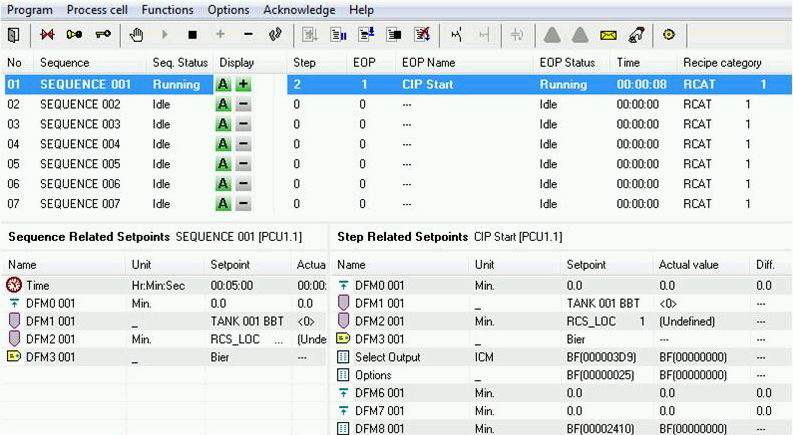Select the SEQUENCE 004 row
Image resolution: width=793 pixels, height=435 pixels.
[80, 144]
